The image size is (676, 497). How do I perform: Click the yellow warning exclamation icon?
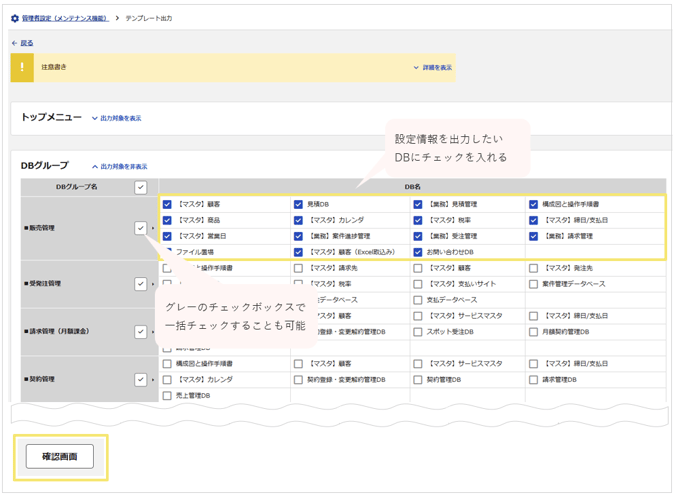[x=22, y=67]
